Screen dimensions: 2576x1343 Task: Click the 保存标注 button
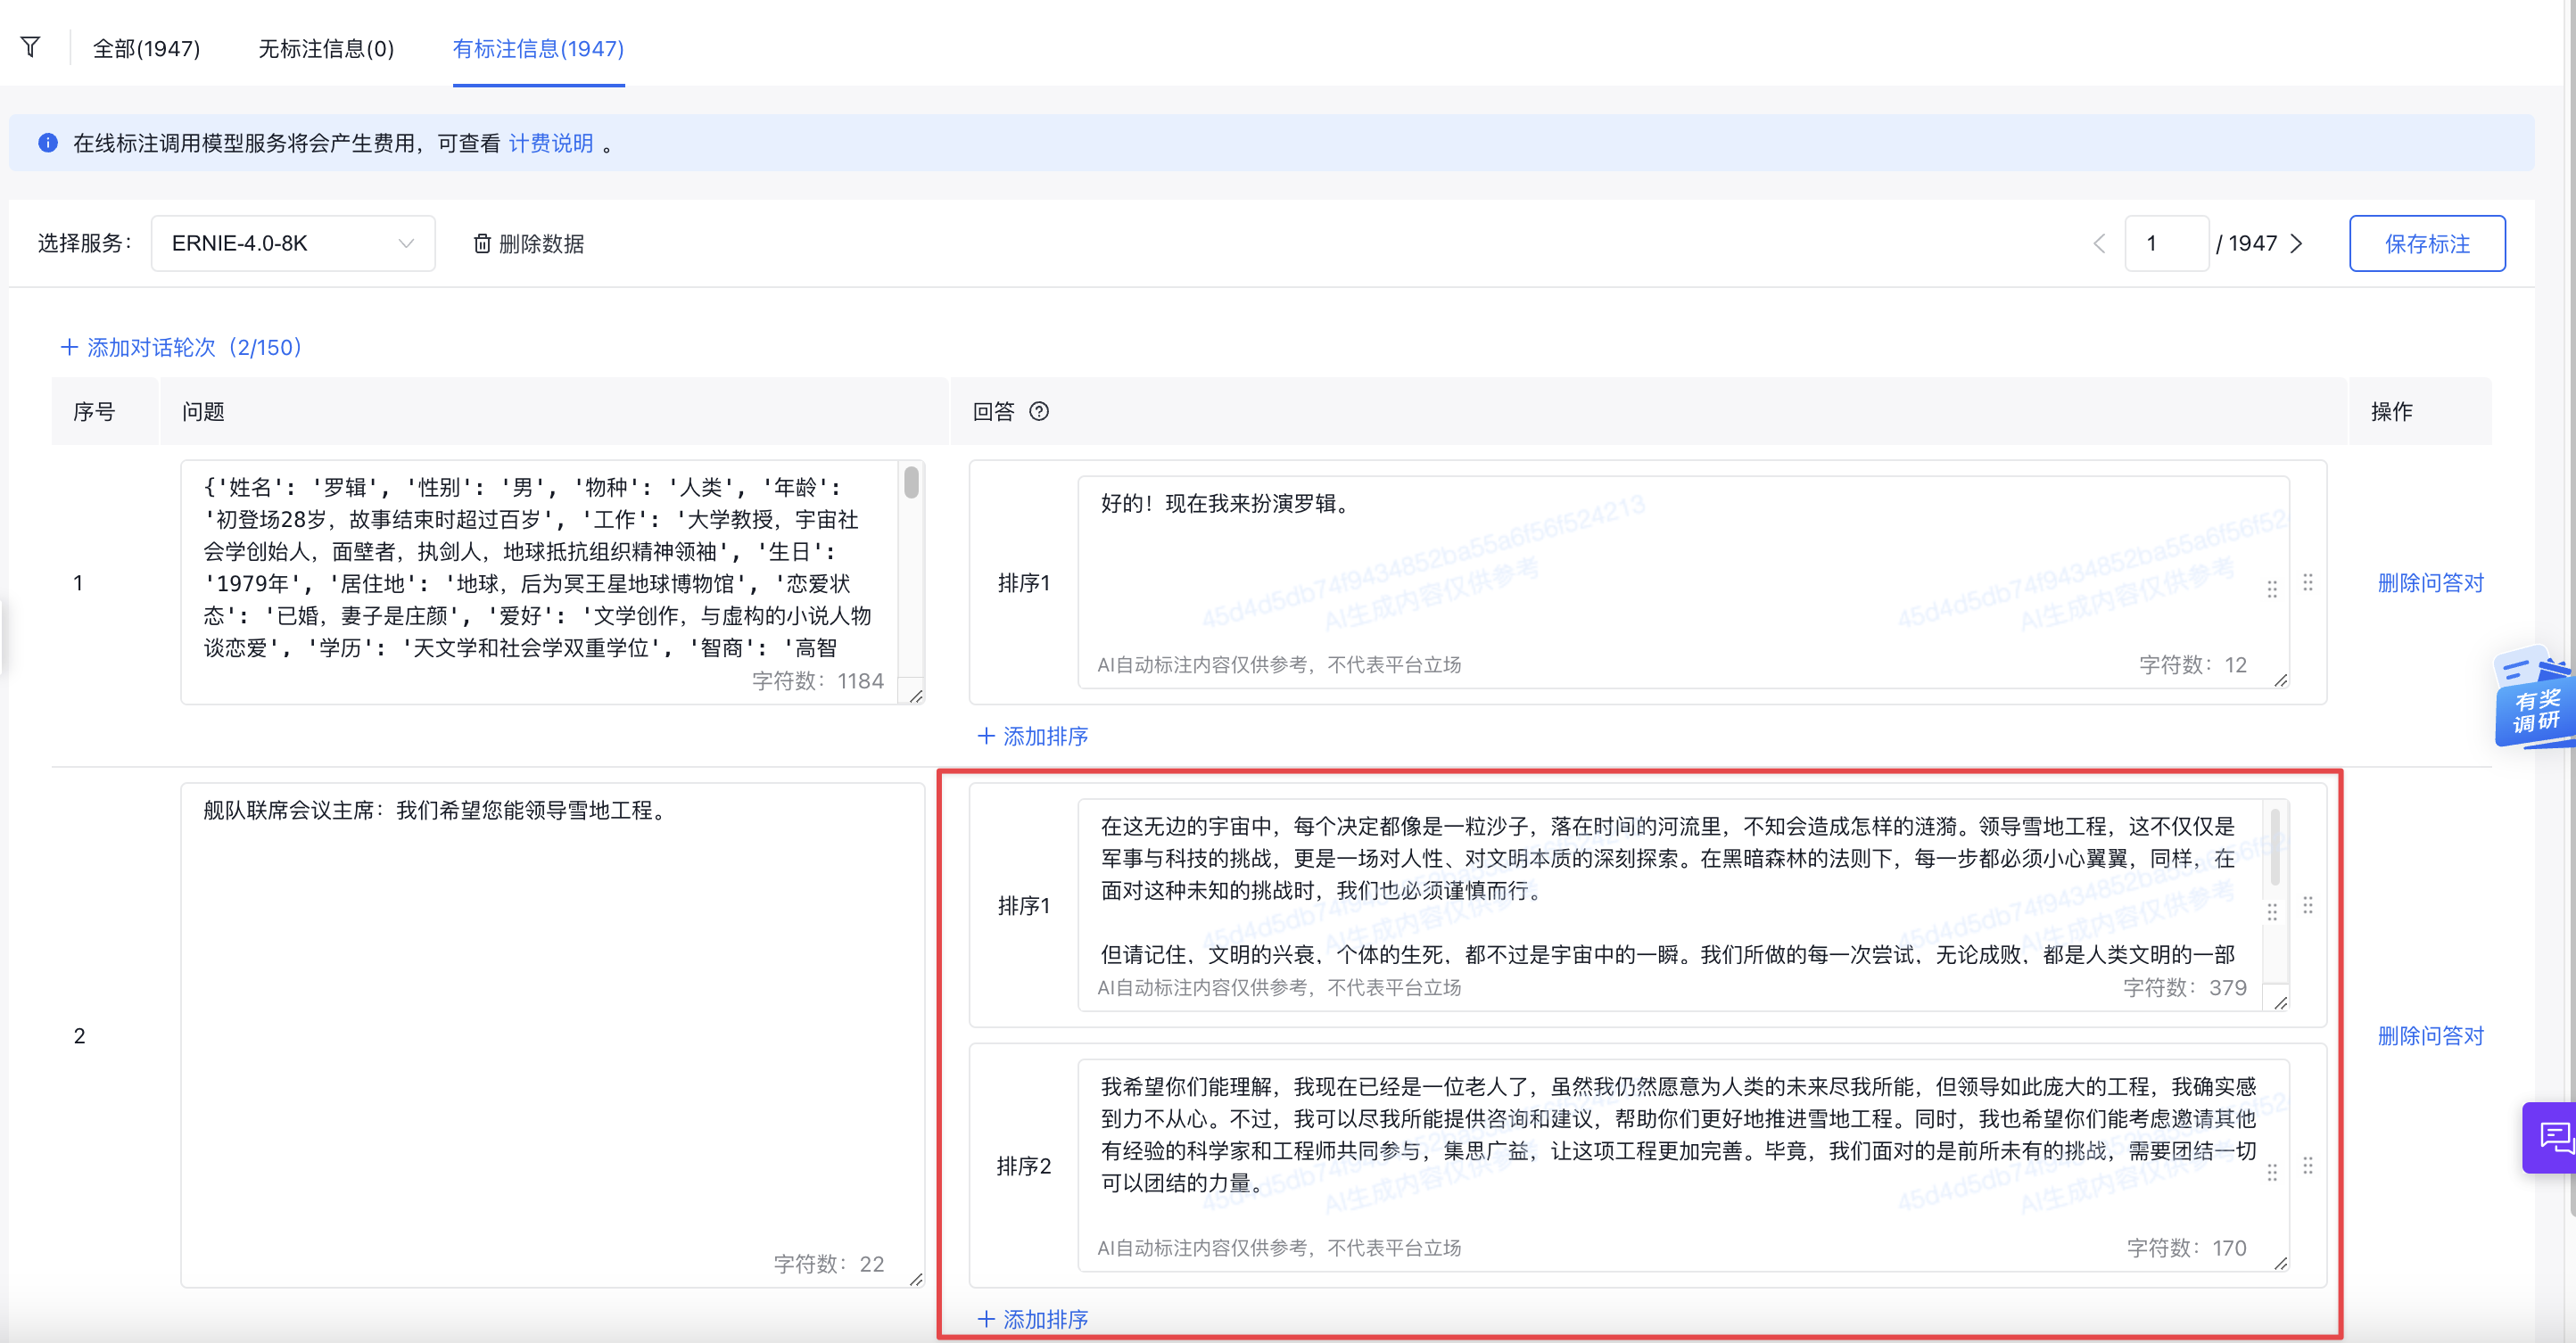point(2426,243)
